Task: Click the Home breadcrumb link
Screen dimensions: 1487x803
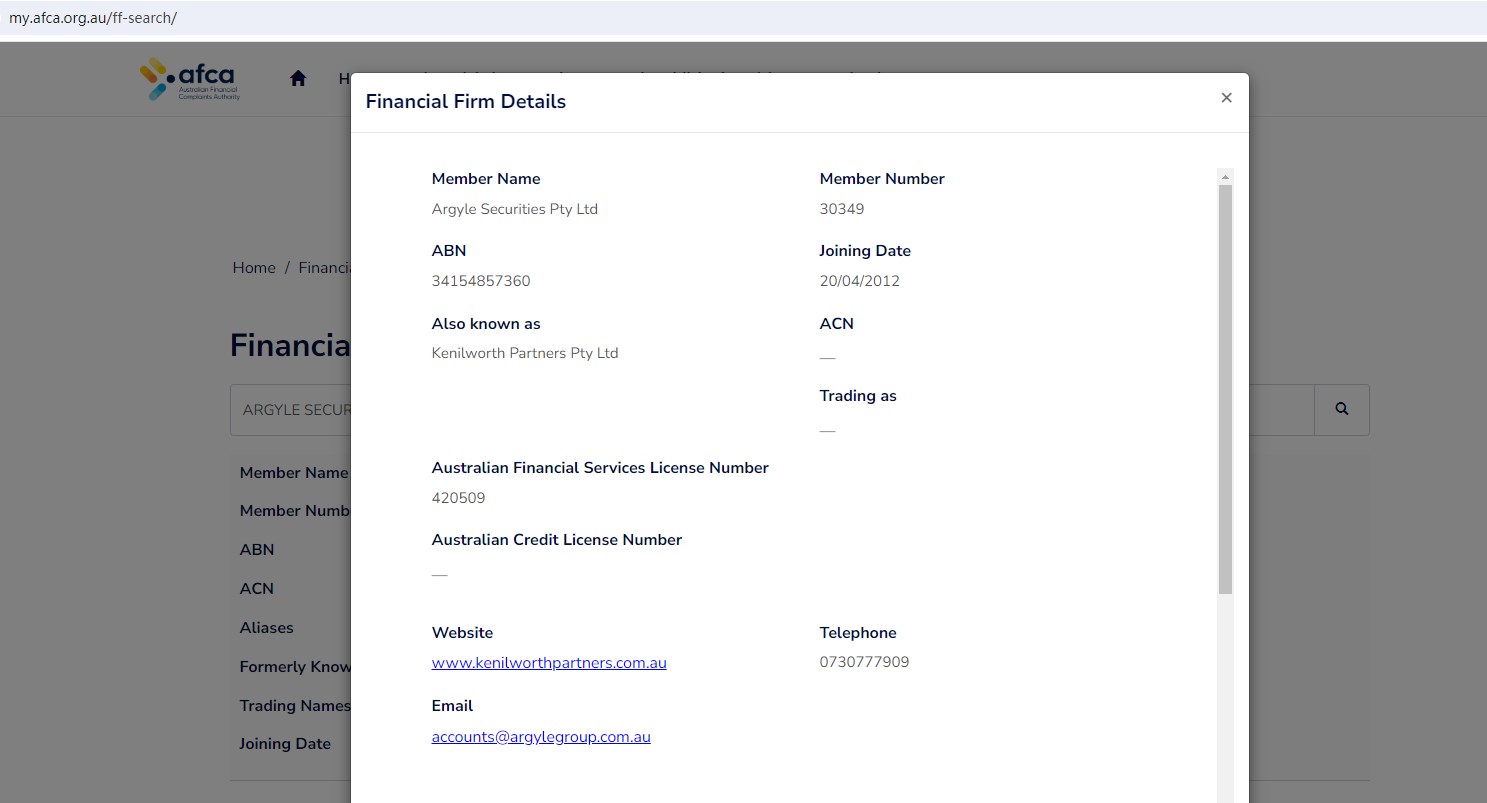Action: click(x=254, y=268)
